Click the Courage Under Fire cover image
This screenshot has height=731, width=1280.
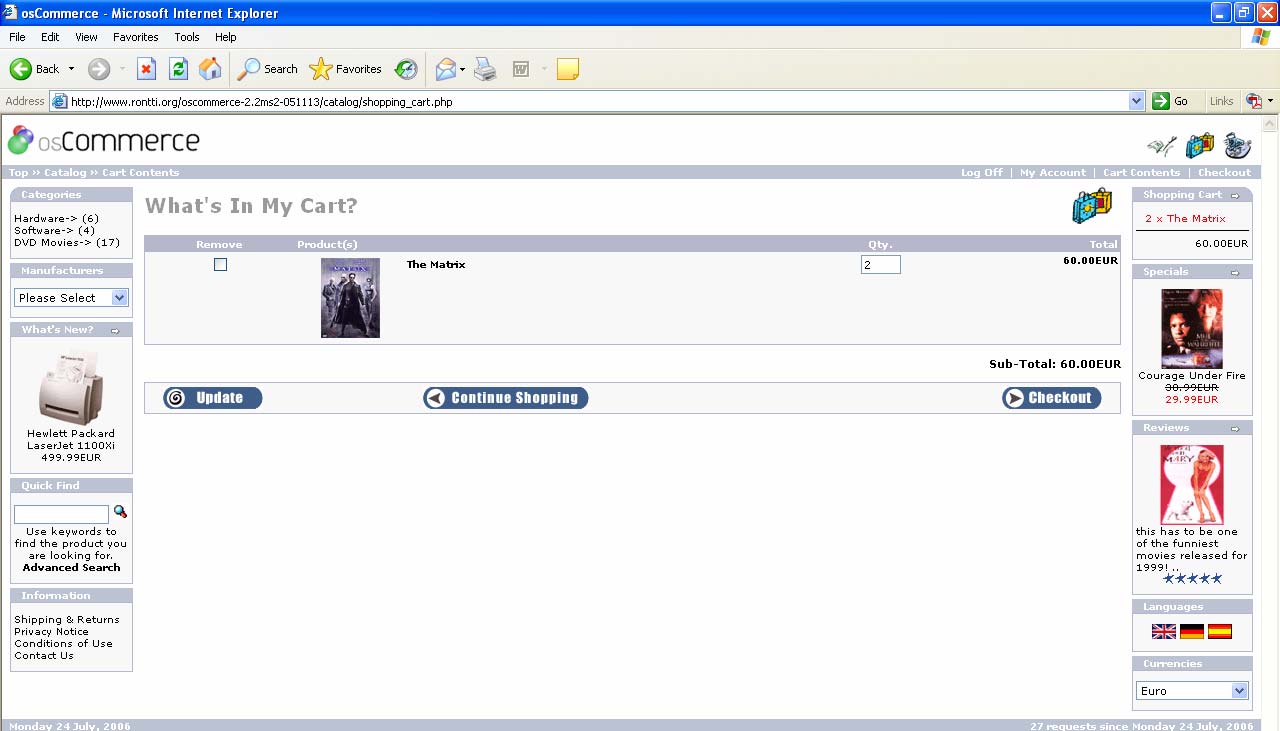coord(1192,329)
